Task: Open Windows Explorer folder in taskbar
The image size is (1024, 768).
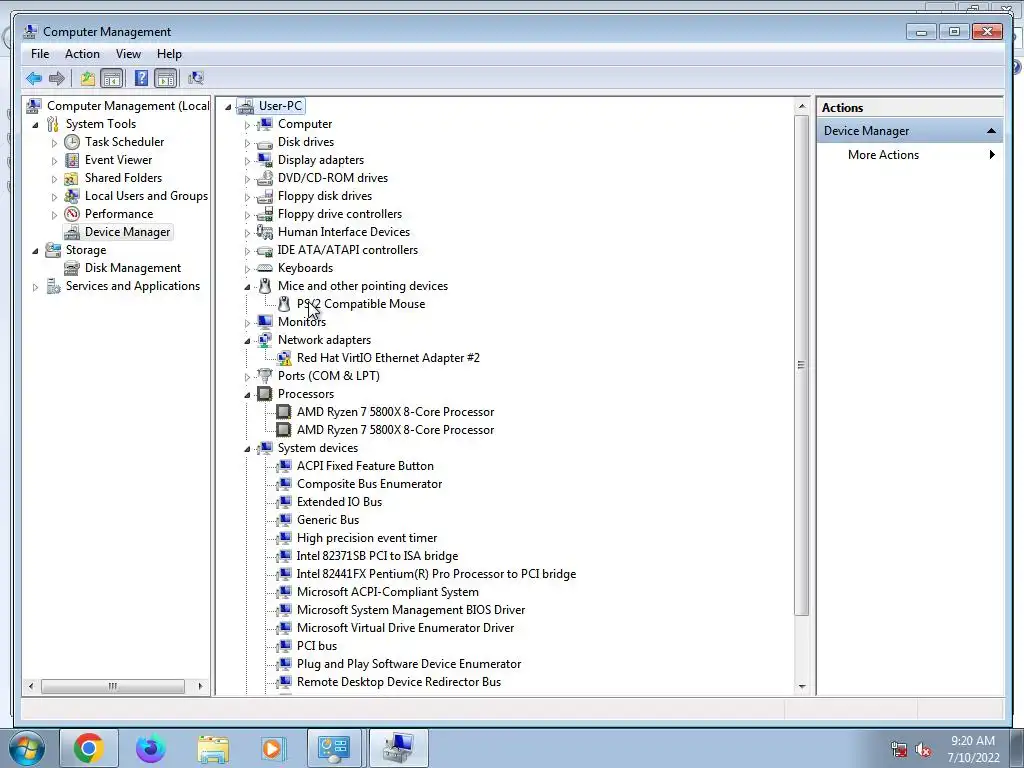Action: (x=213, y=748)
